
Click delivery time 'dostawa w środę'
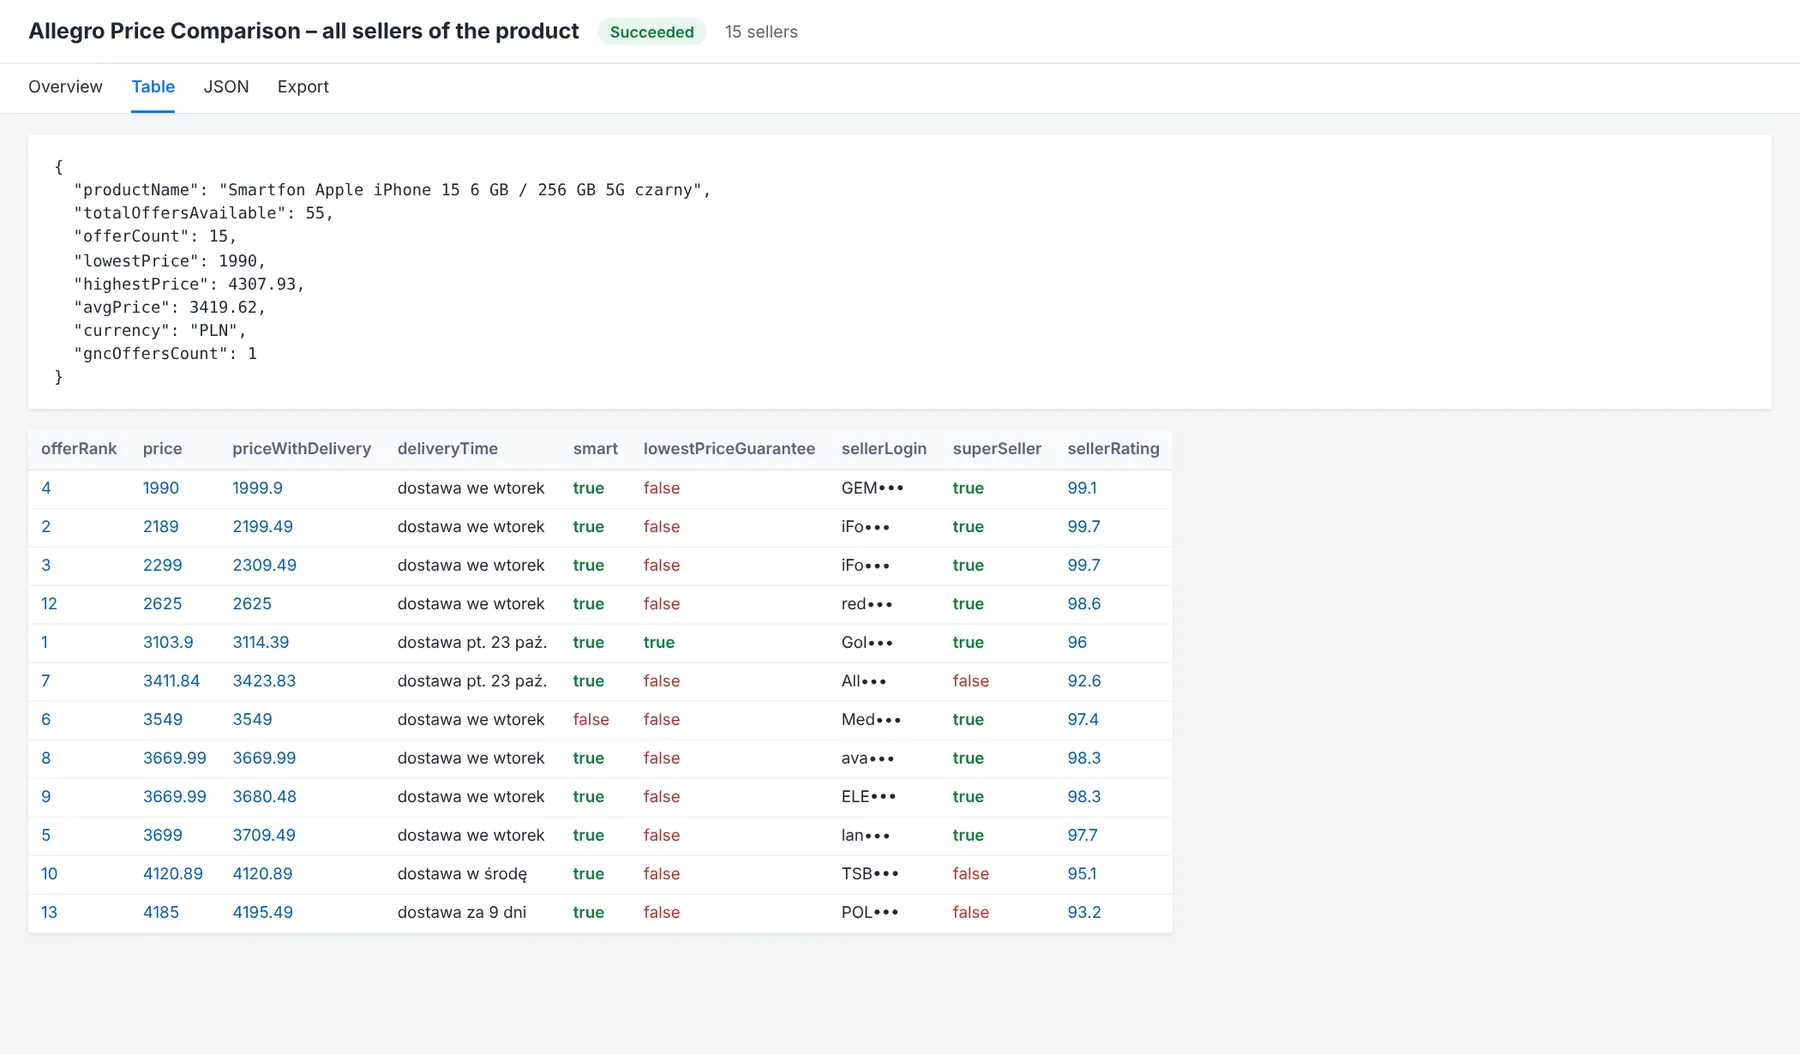point(462,874)
